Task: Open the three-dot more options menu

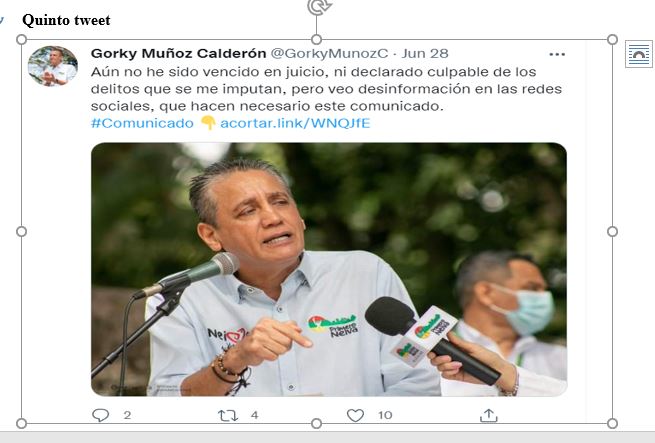Action: [x=557, y=54]
